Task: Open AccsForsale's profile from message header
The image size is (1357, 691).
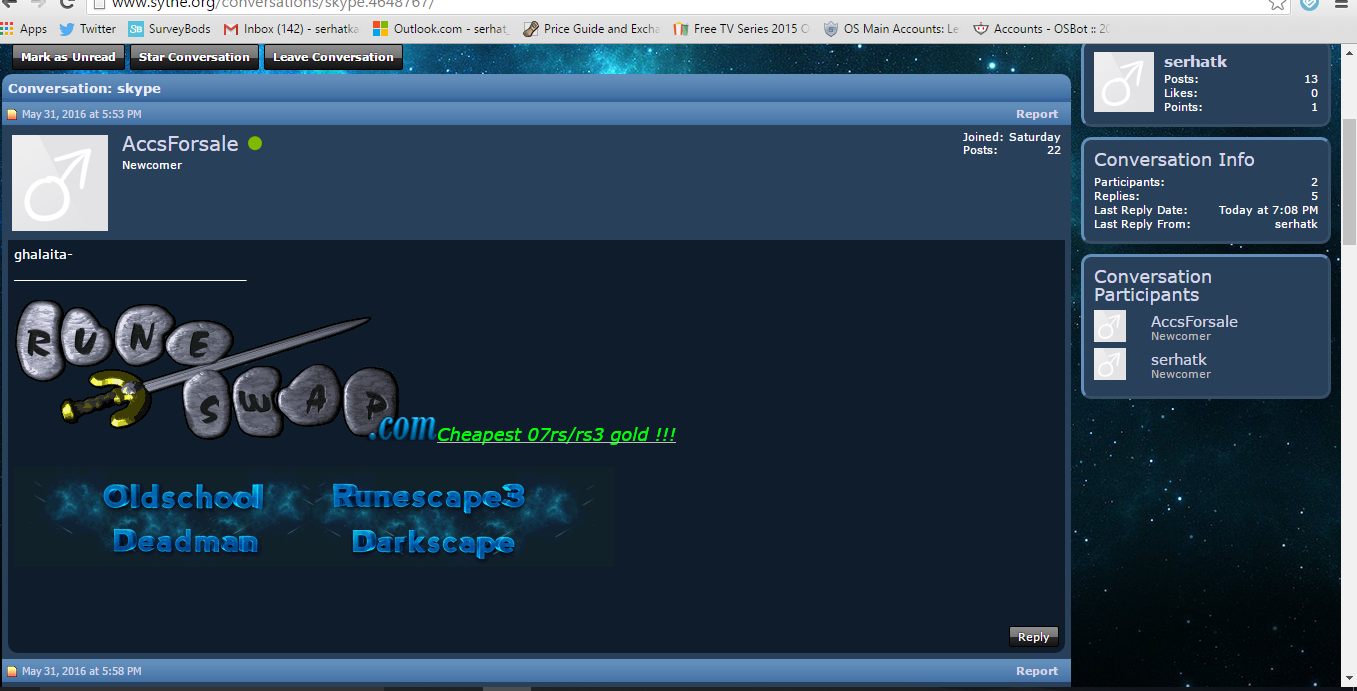Action: tap(180, 144)
